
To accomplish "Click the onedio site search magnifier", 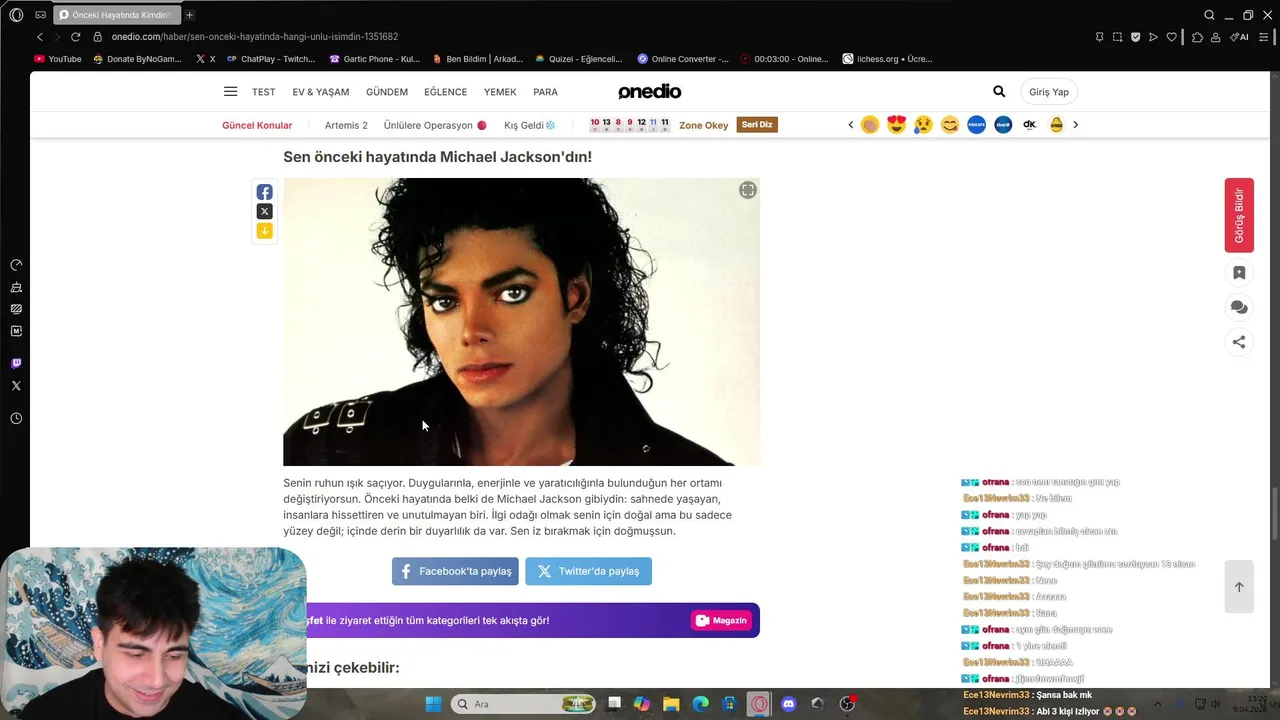I will point(999,91).
